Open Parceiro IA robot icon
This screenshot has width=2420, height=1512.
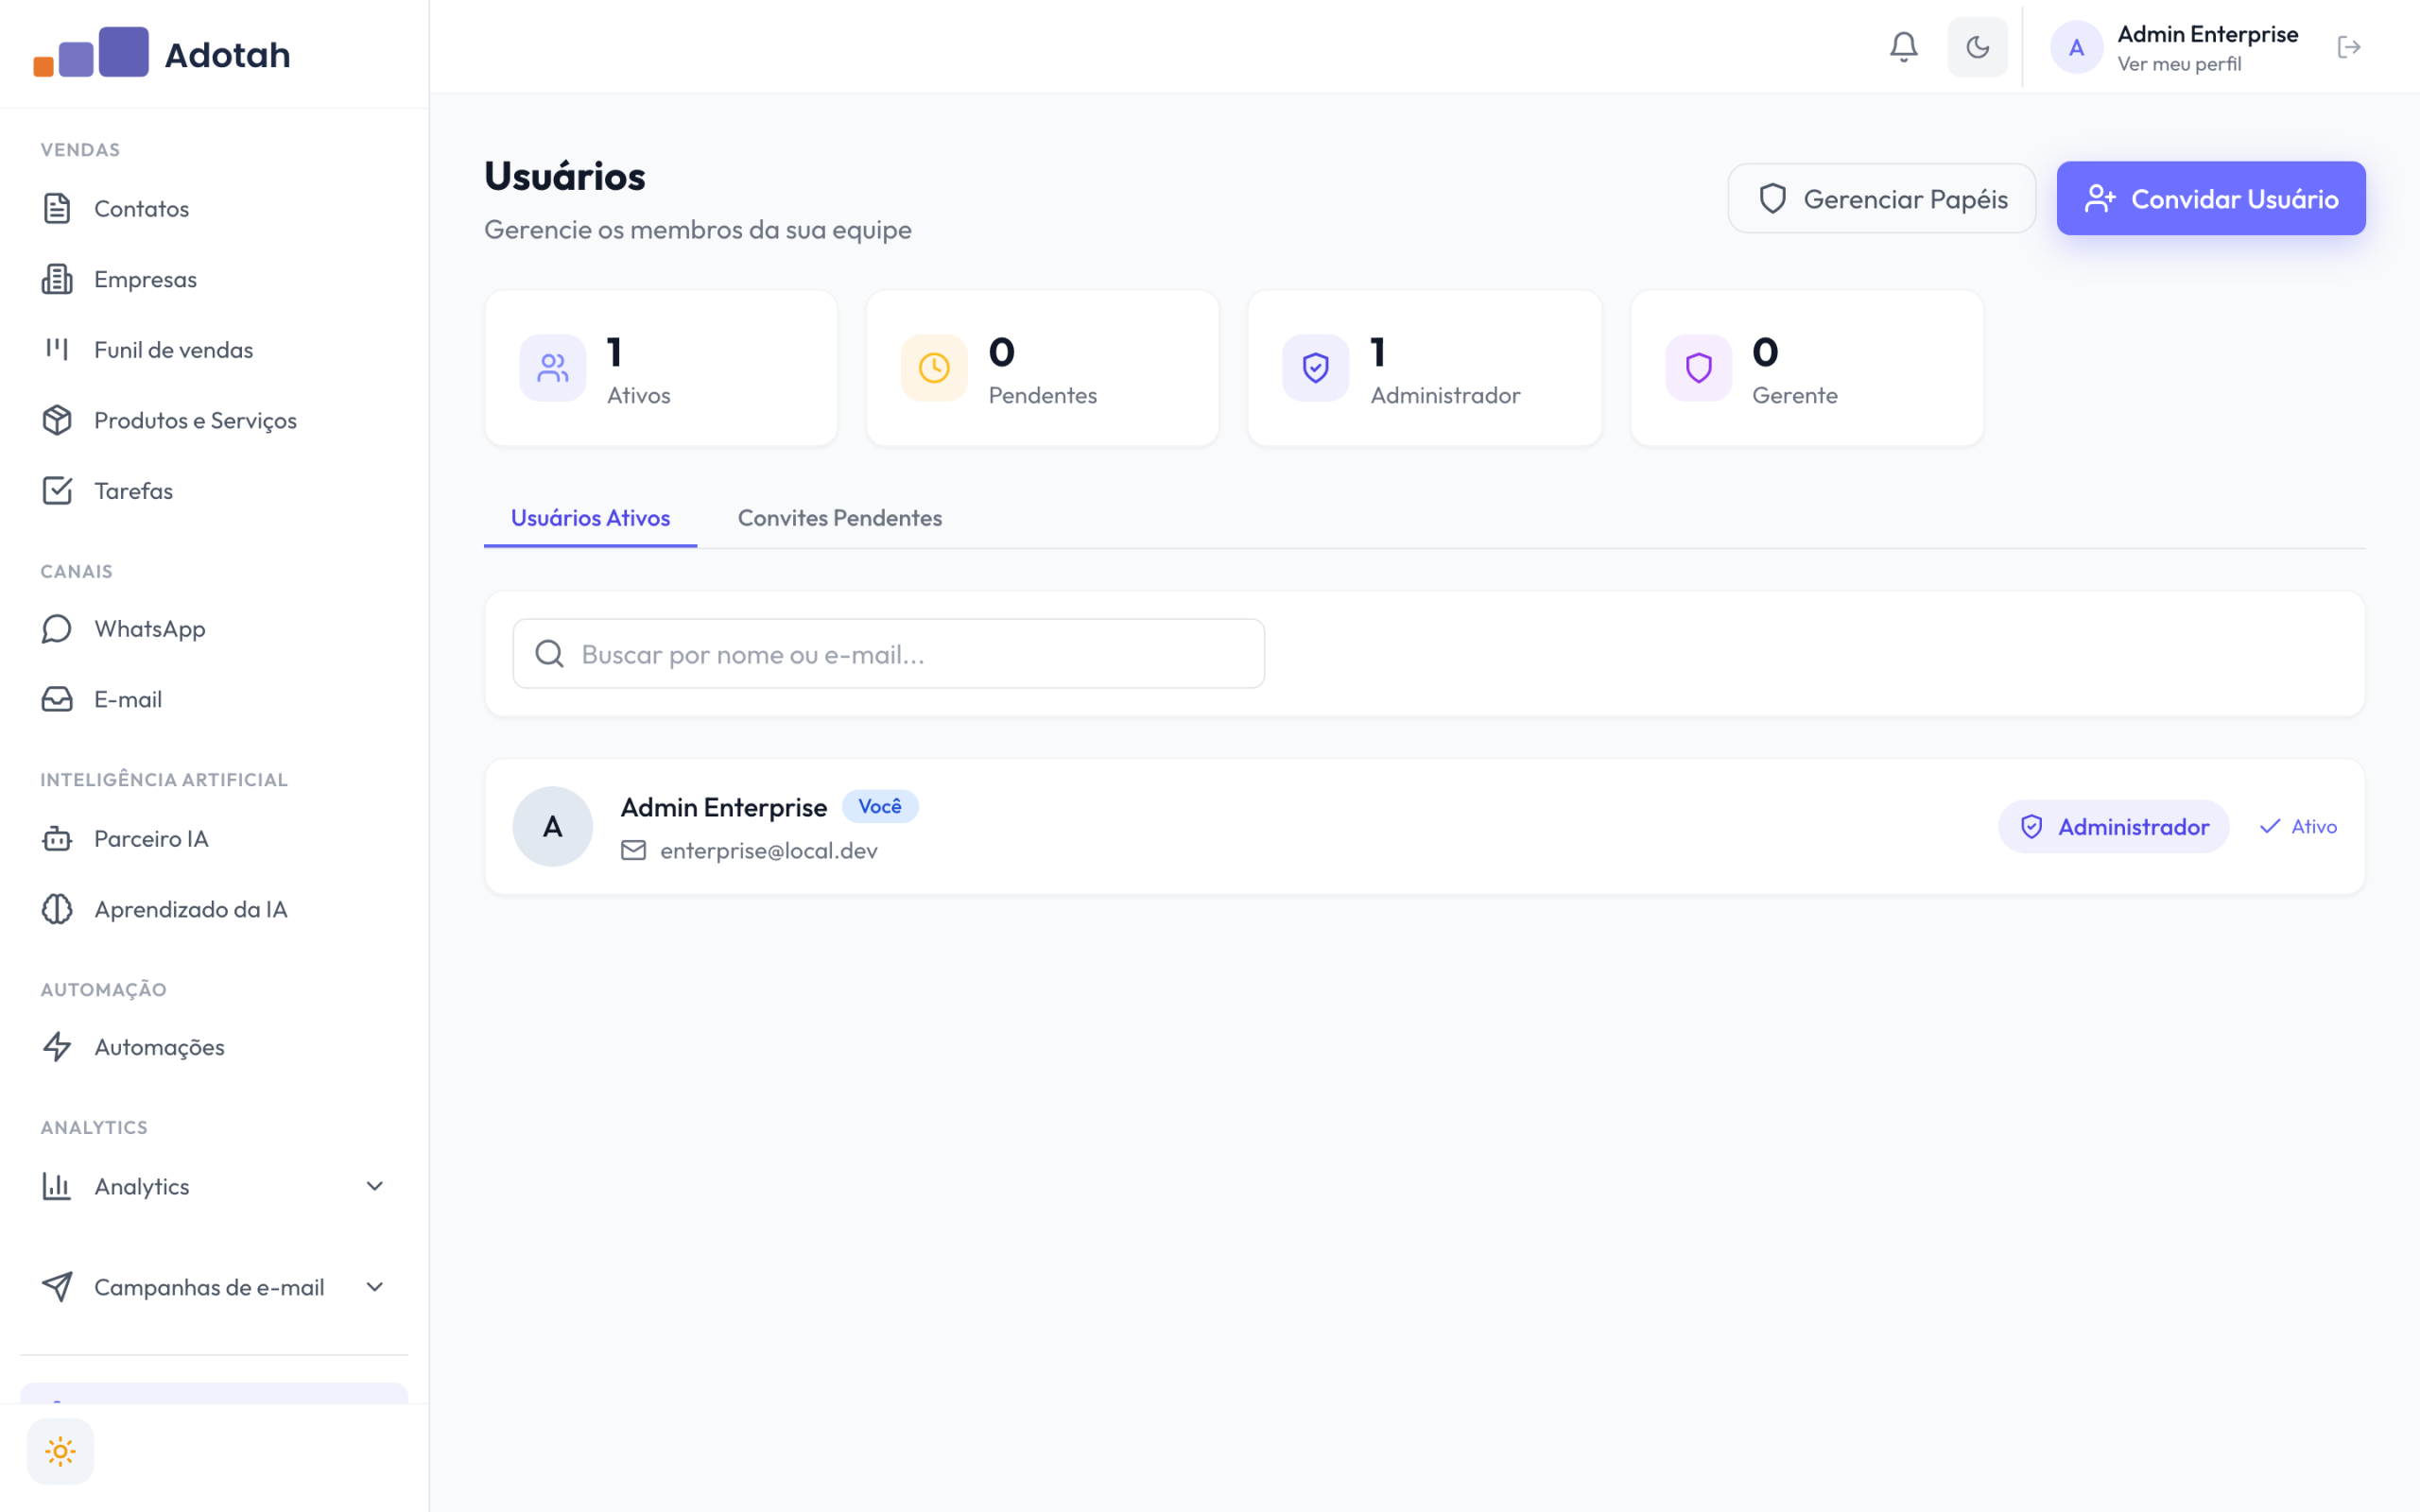tap(57, 838)
